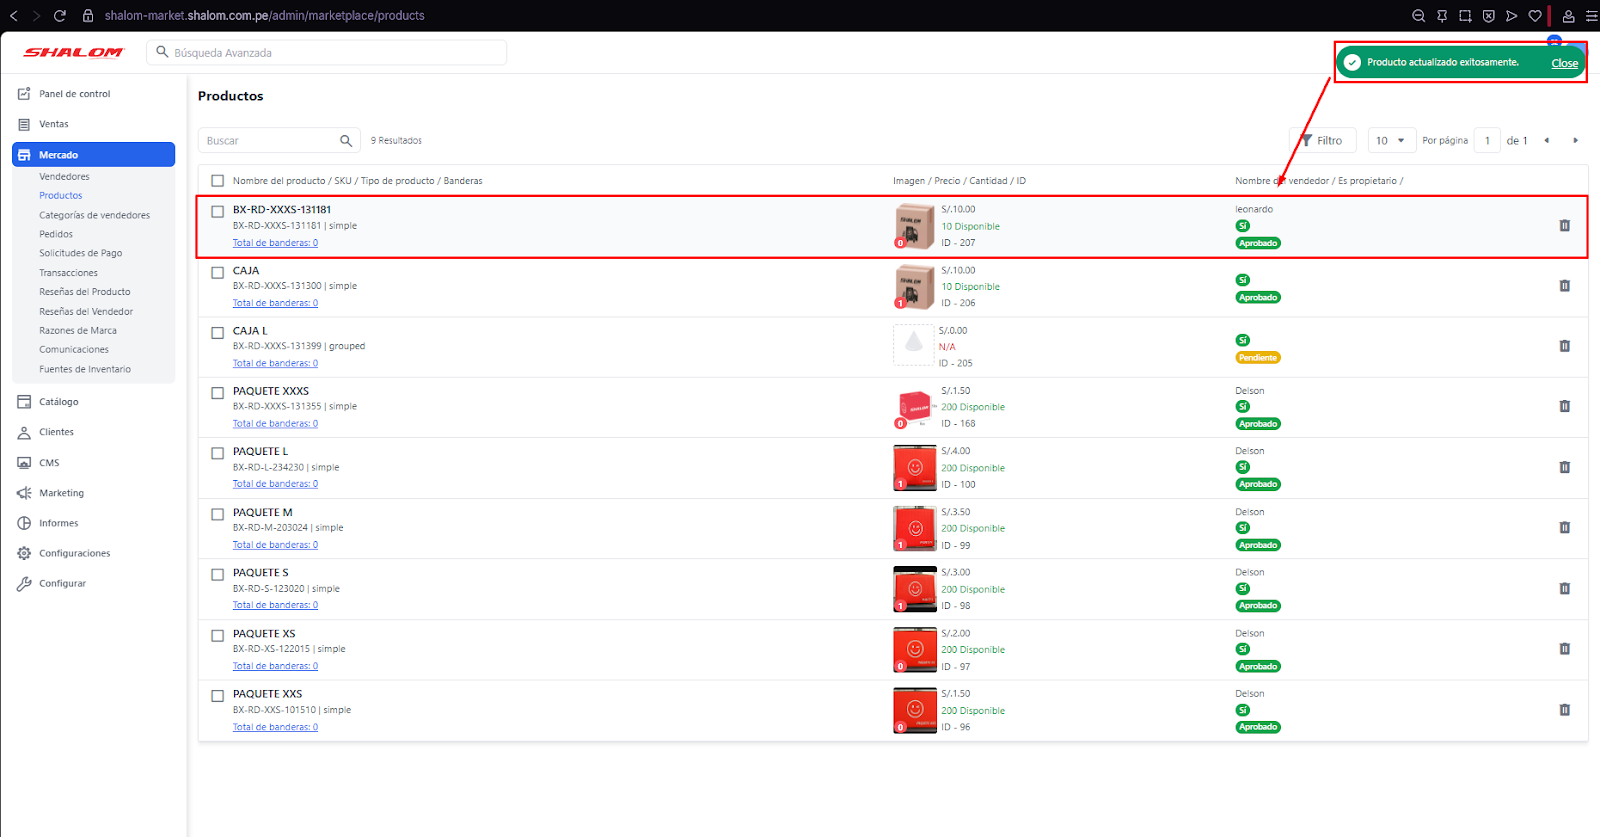Close the success notification
Screen dimensions: 1600x837
(1564, 63)
